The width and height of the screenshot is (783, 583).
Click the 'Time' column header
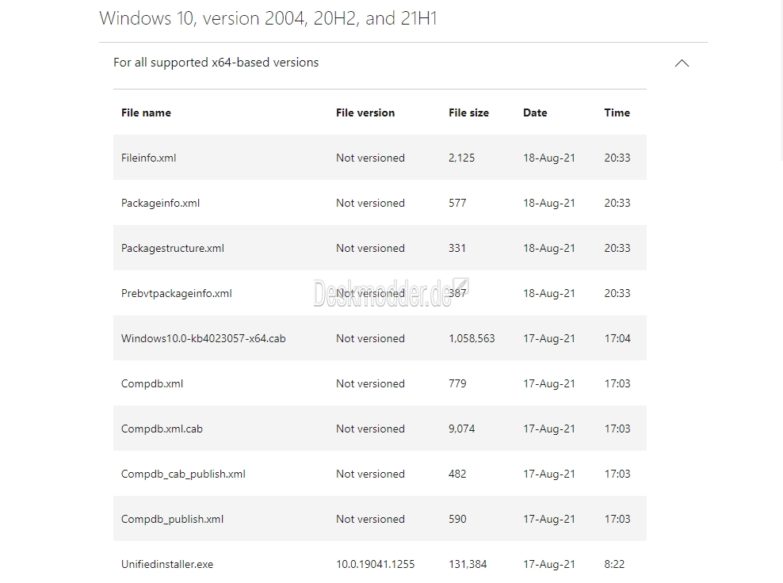pyautogui.click(x=617, y=113)
